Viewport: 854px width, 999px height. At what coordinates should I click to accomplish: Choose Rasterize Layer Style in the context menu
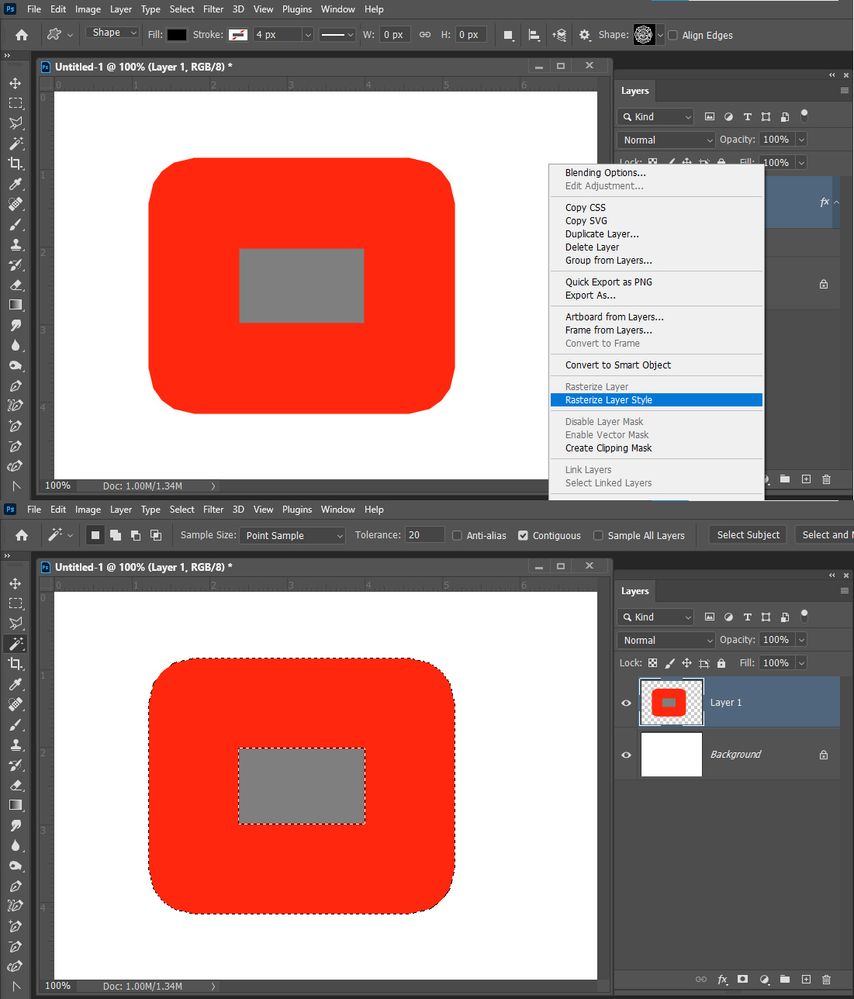click(656, 399)
